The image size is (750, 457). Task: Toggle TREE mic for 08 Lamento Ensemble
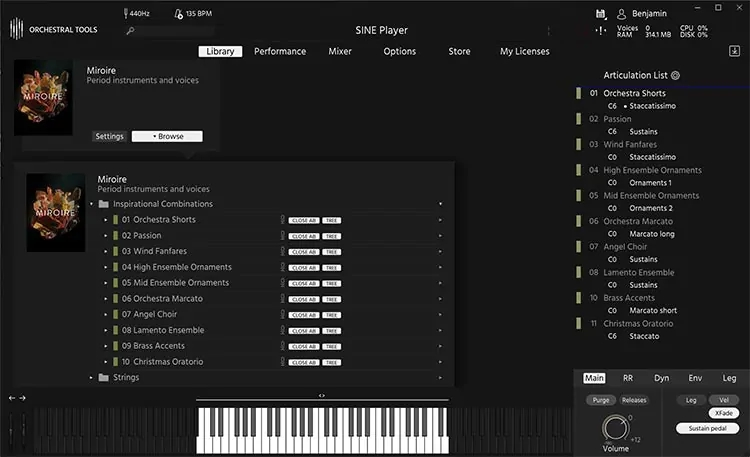pyautogui.click(x=331, y=331)
